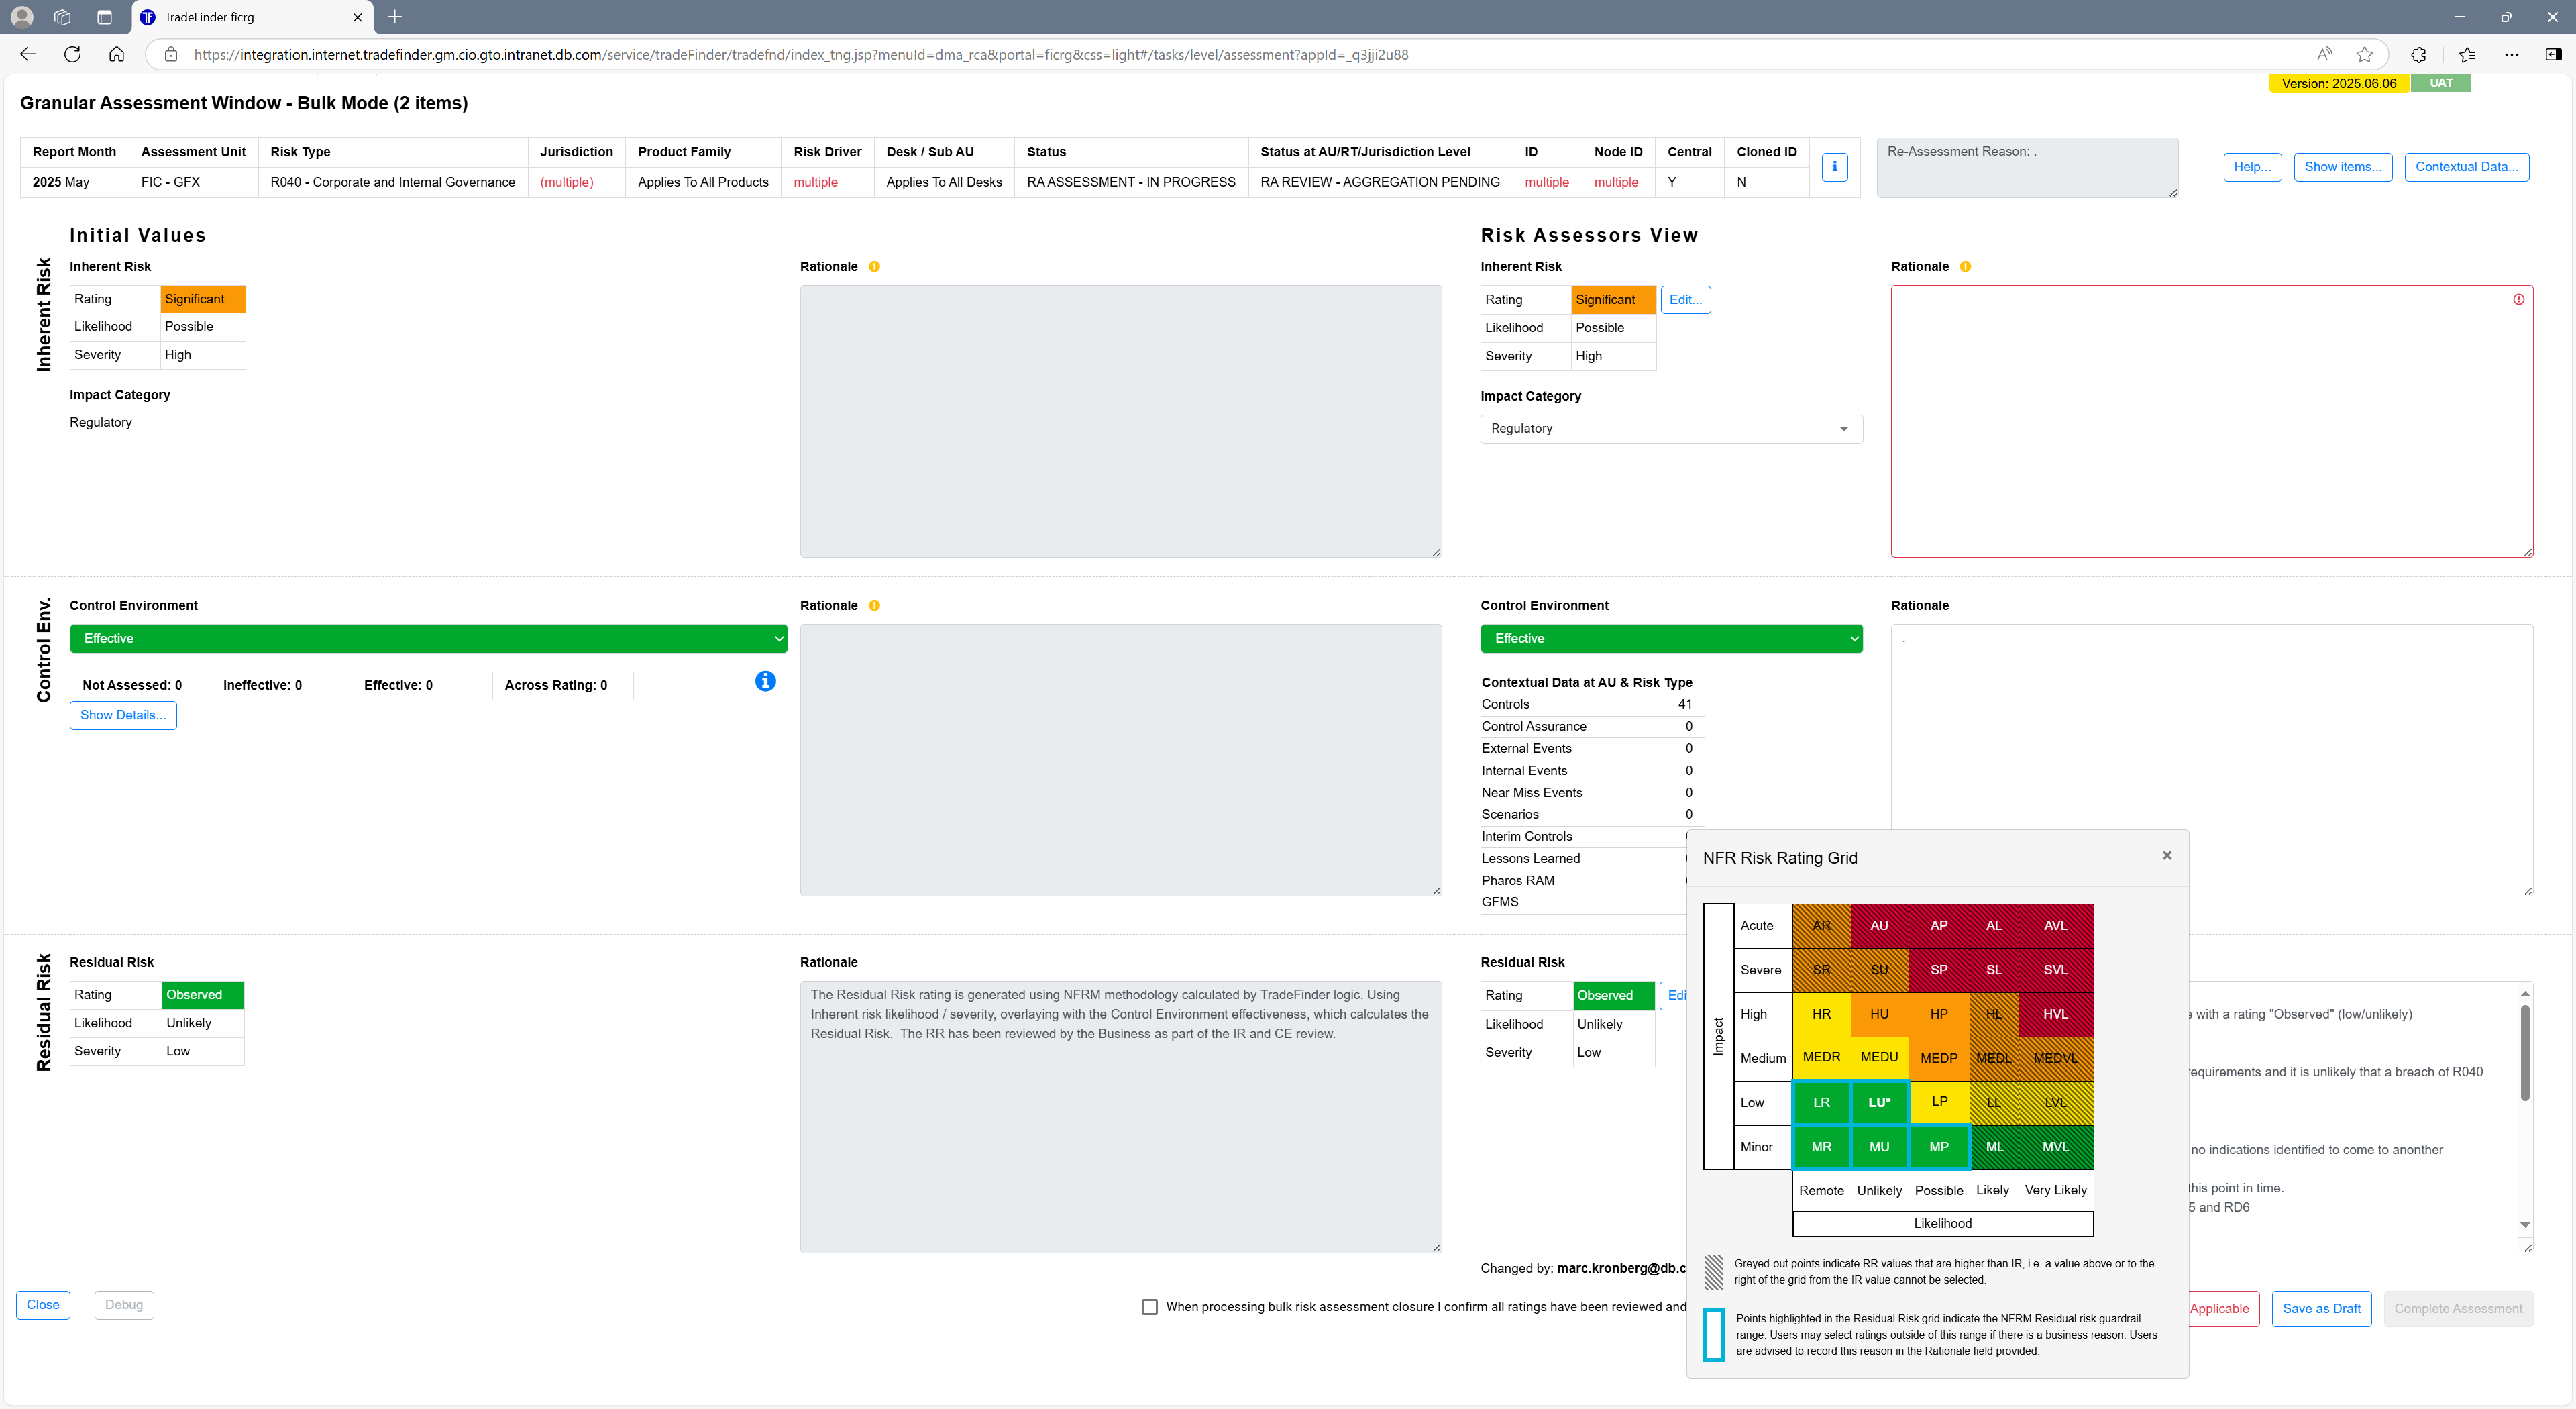
Task: Click the browser home icon
Action: click(116, 55)
